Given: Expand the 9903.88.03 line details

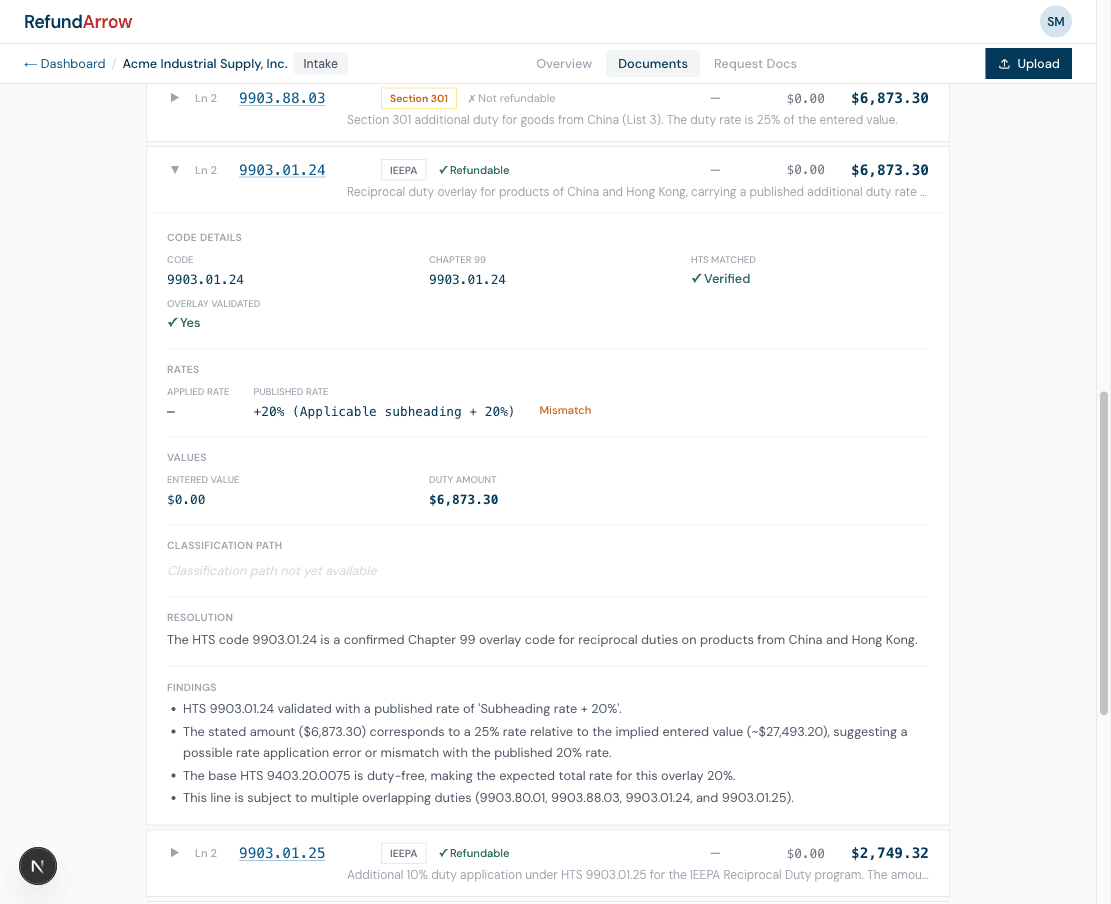Looking at the screenshot, I should [x=174, y=98].
